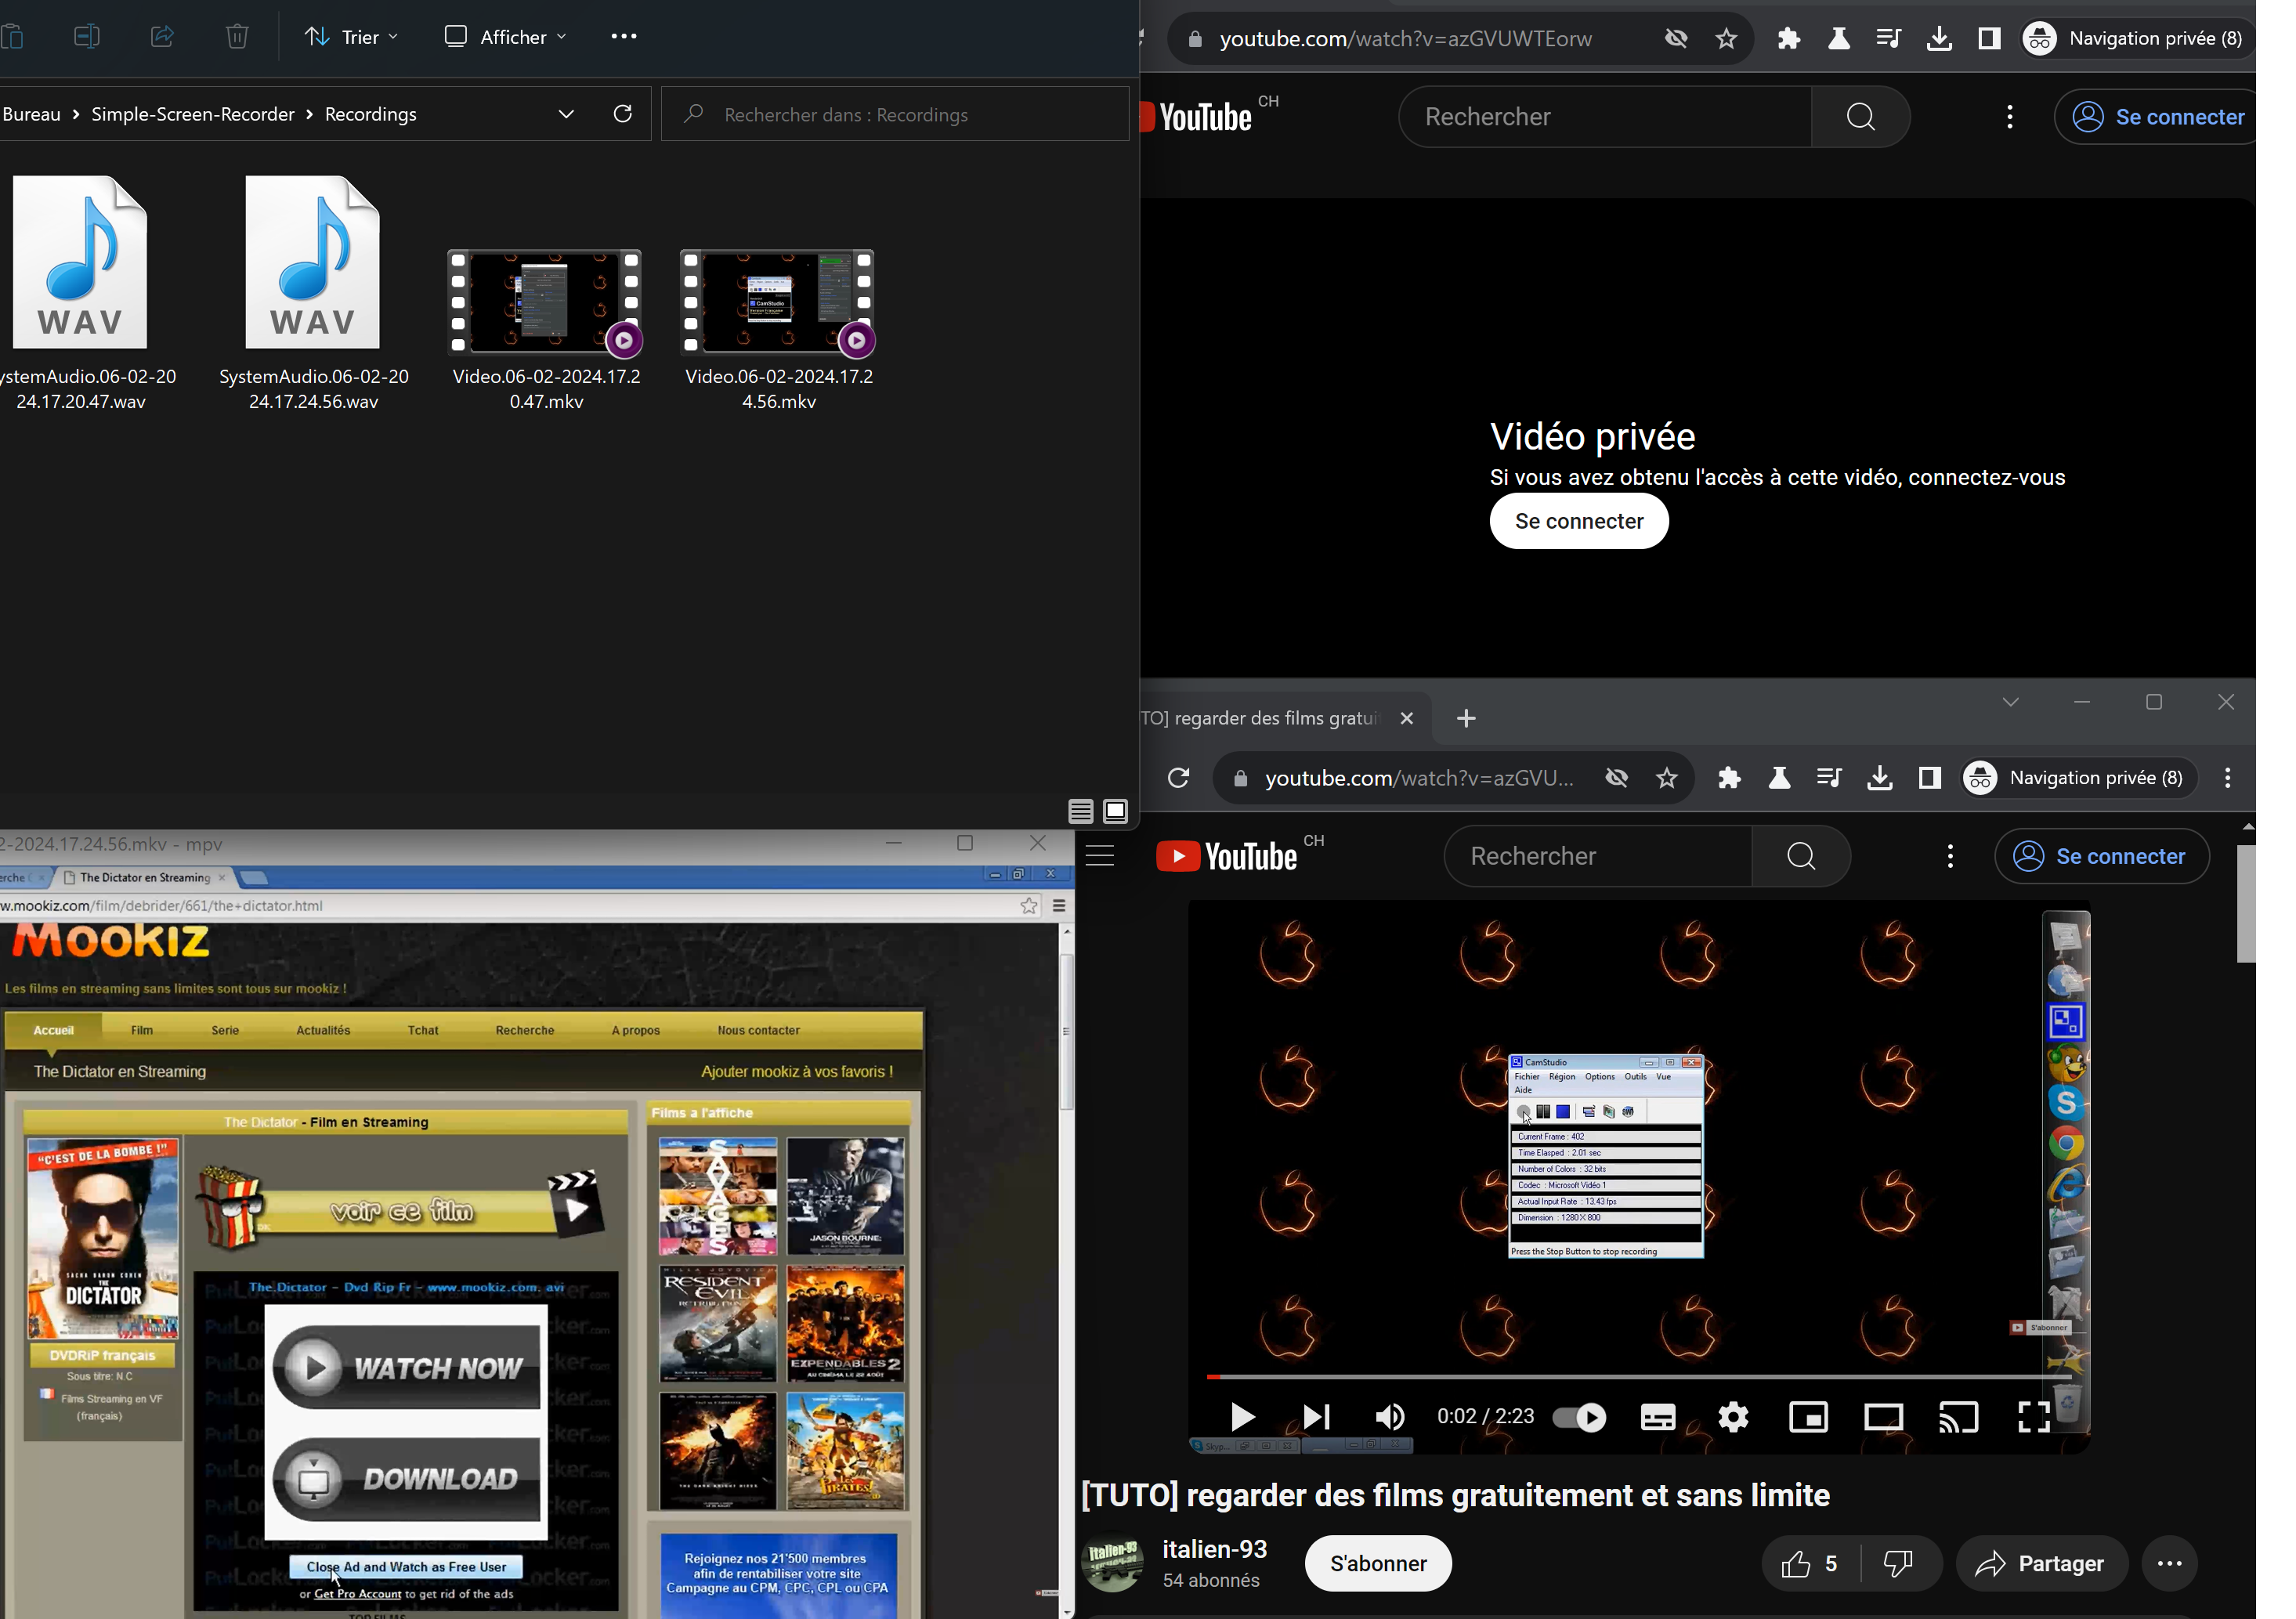Open the player settings gear
The width and height of the screenshot is (2296, 1619).
click(1733, 1417)
